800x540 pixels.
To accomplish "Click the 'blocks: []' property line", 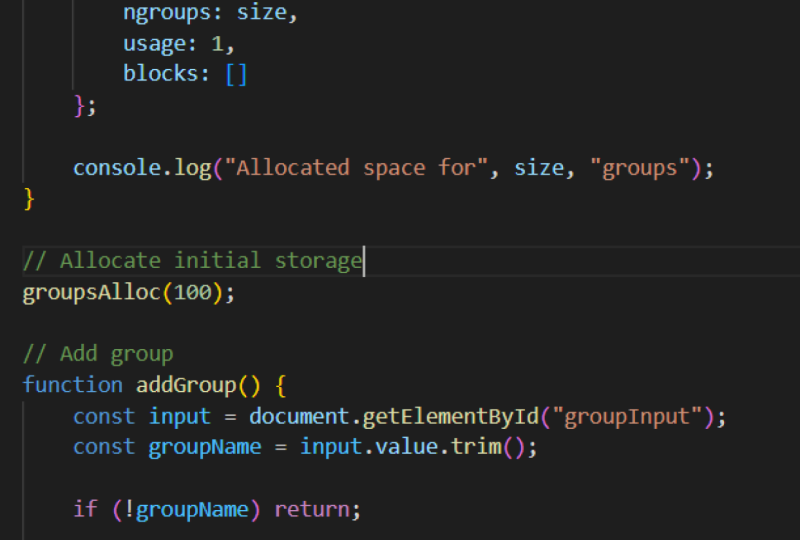I will coord(185,75).
